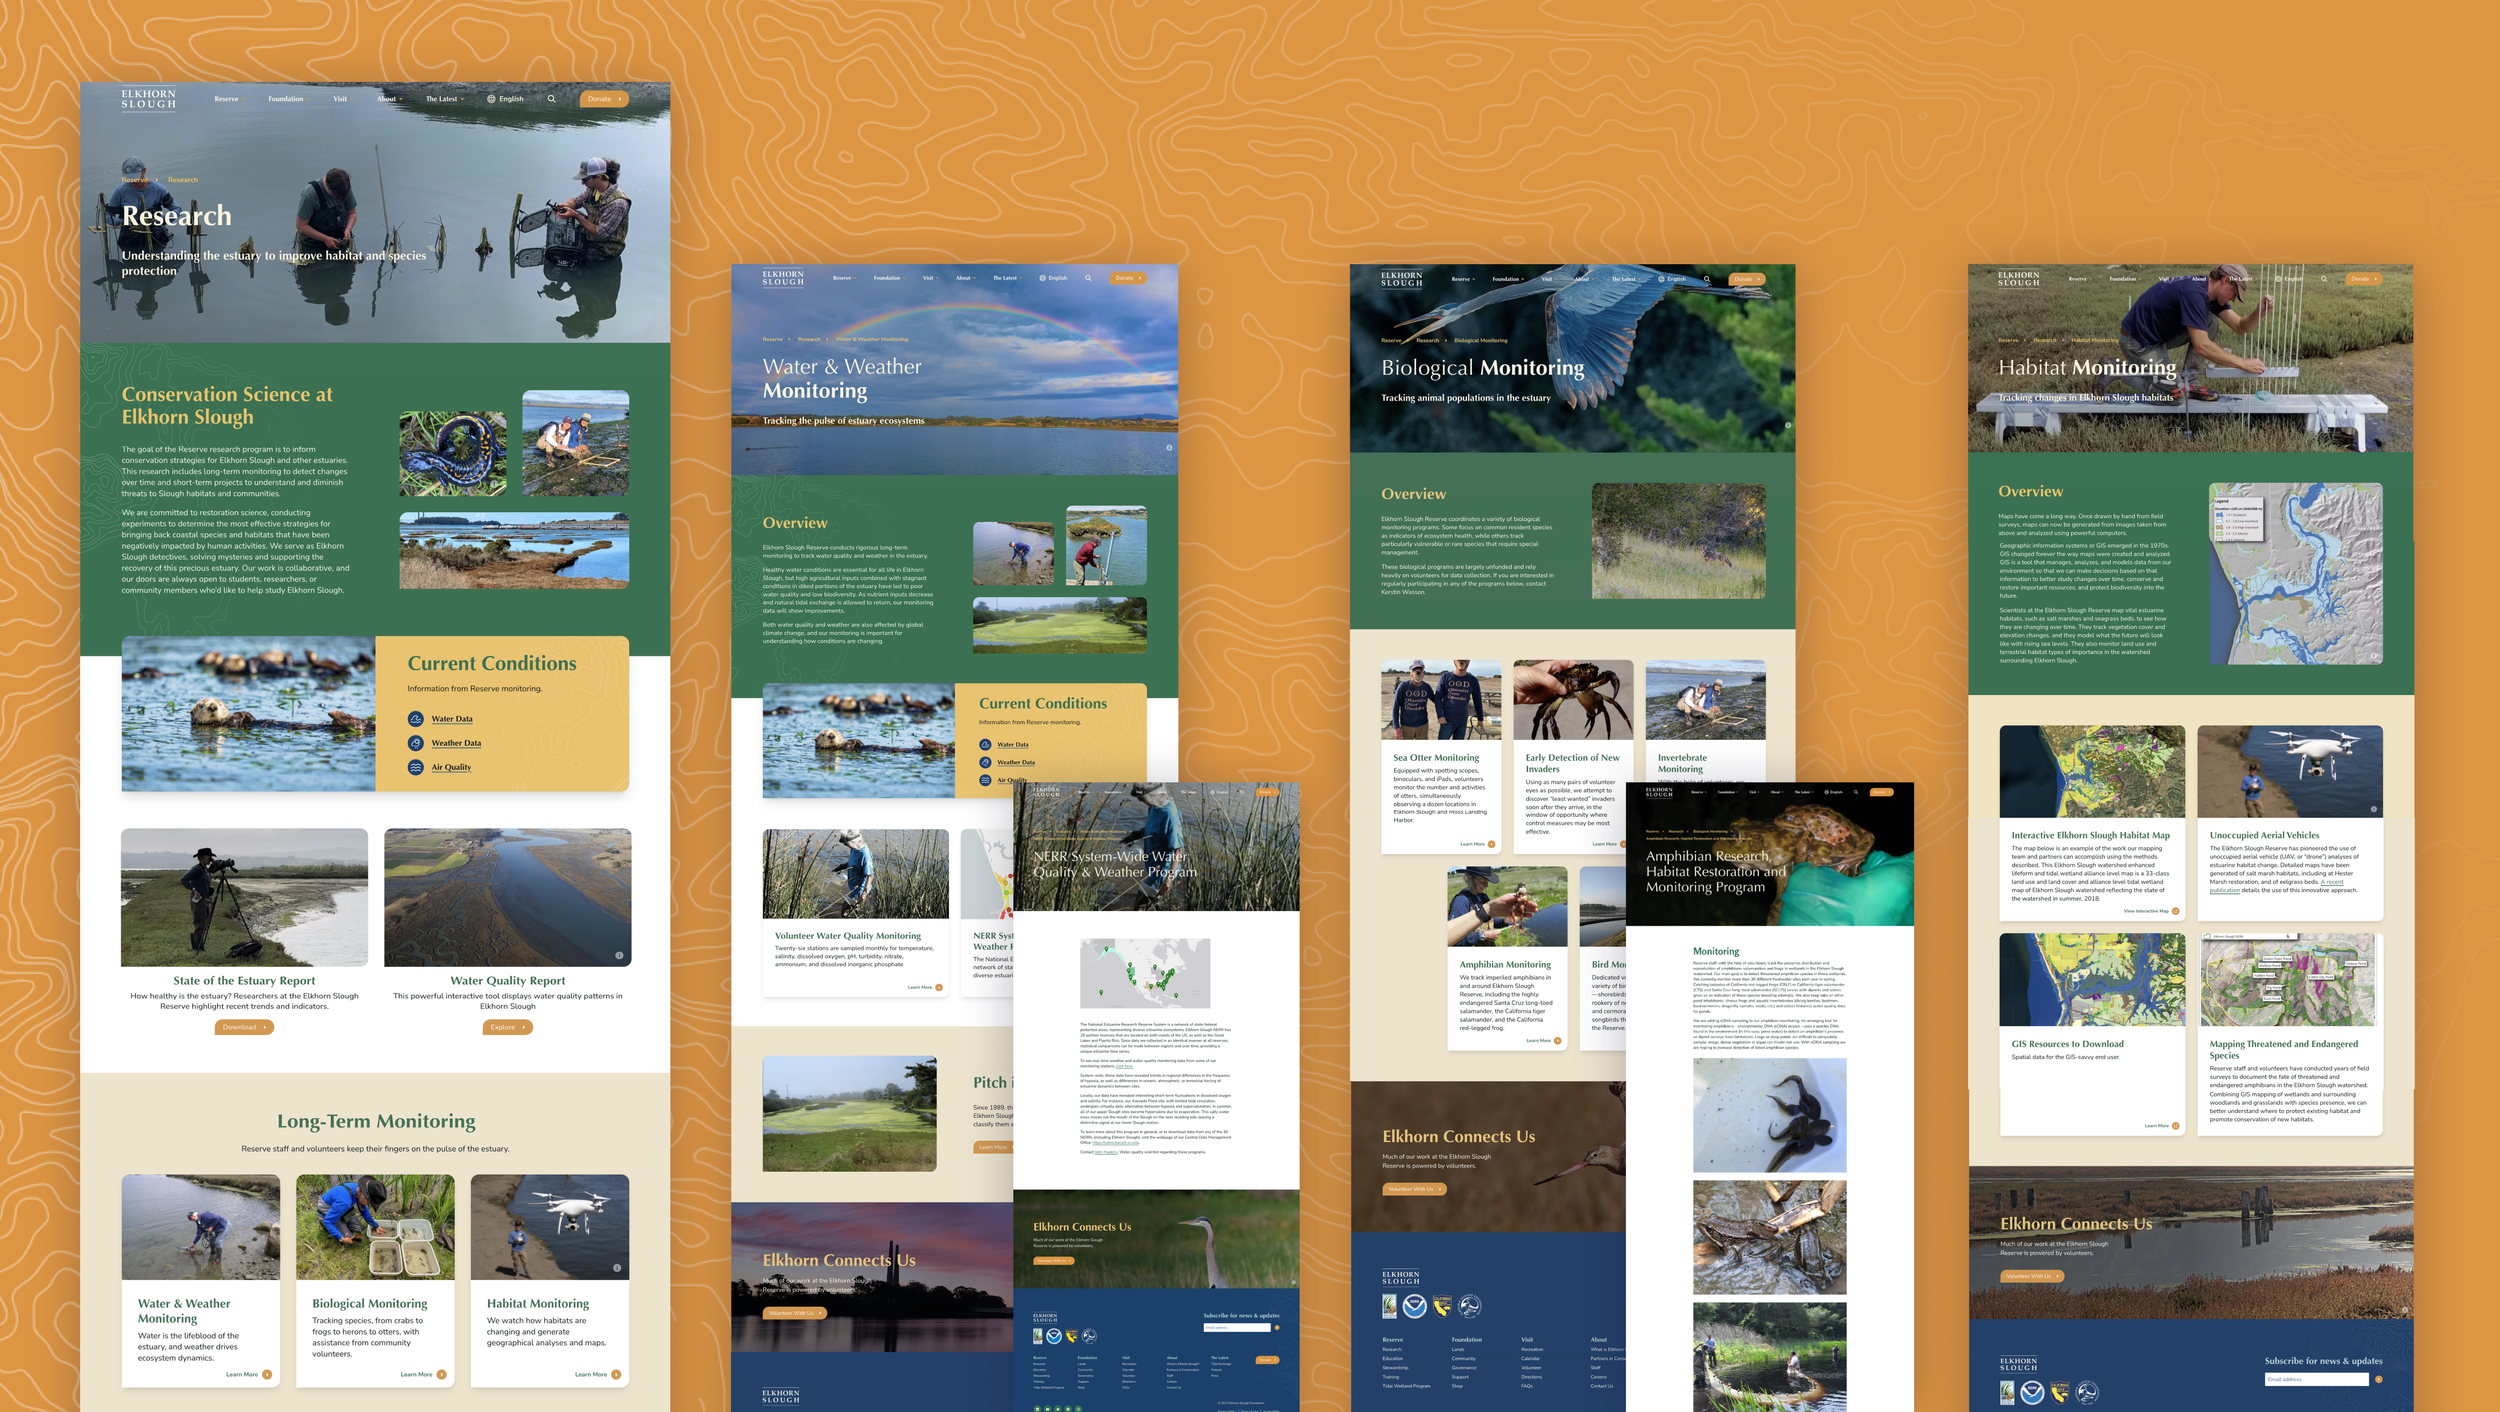Open English language selector on Research page
This screenshot has height=1412, width=2500.
pyautogui.click(x=505, y=99)
